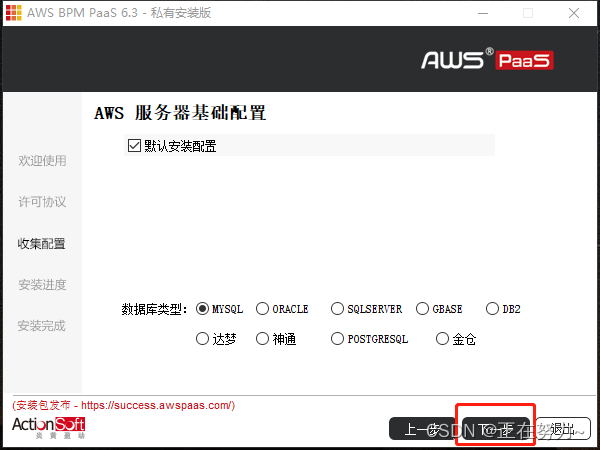Click the 数据库类型 label
Screen dimensions: 600x450
[154, 309]
